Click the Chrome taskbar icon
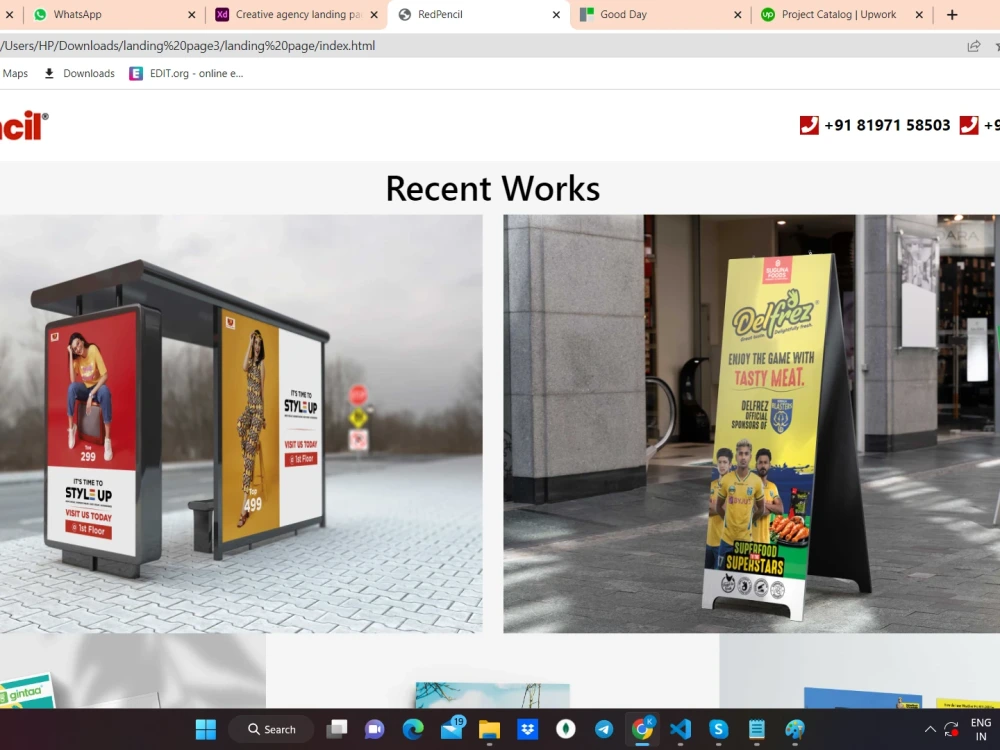Image resolution: width=1000 pixels, height=750 pixels. point(642,728)
